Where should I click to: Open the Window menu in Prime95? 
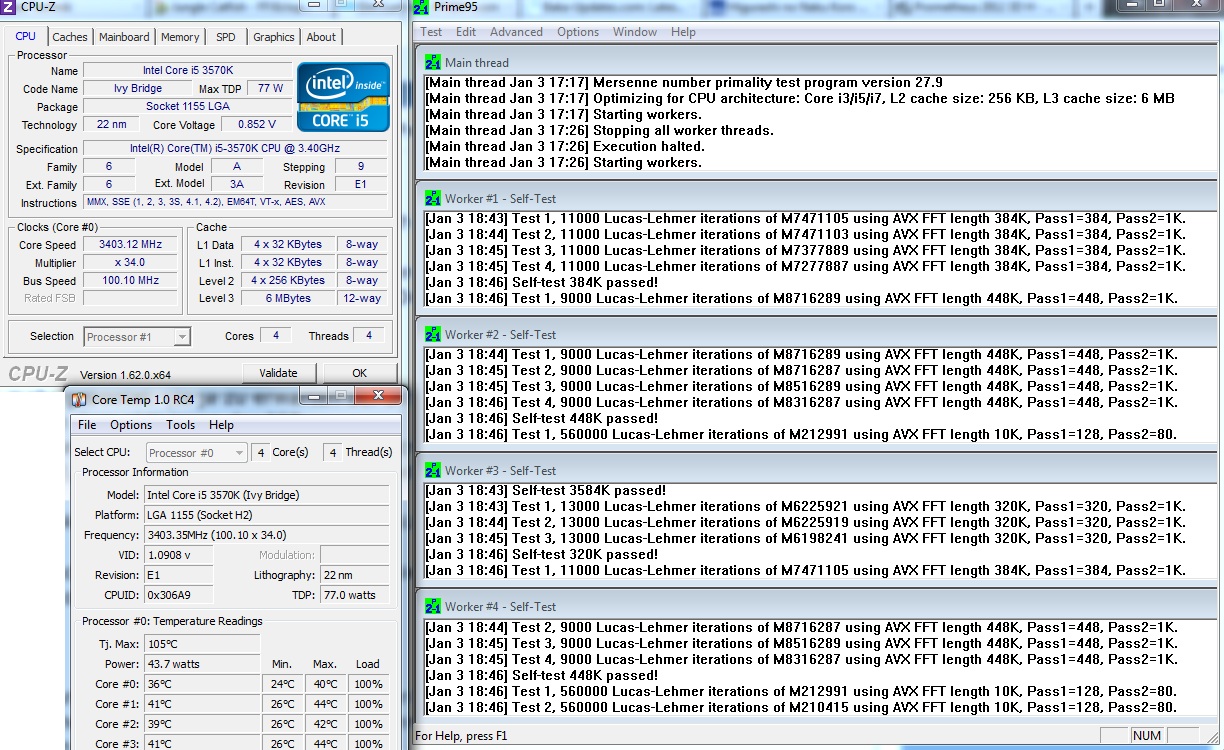(635, 32)
